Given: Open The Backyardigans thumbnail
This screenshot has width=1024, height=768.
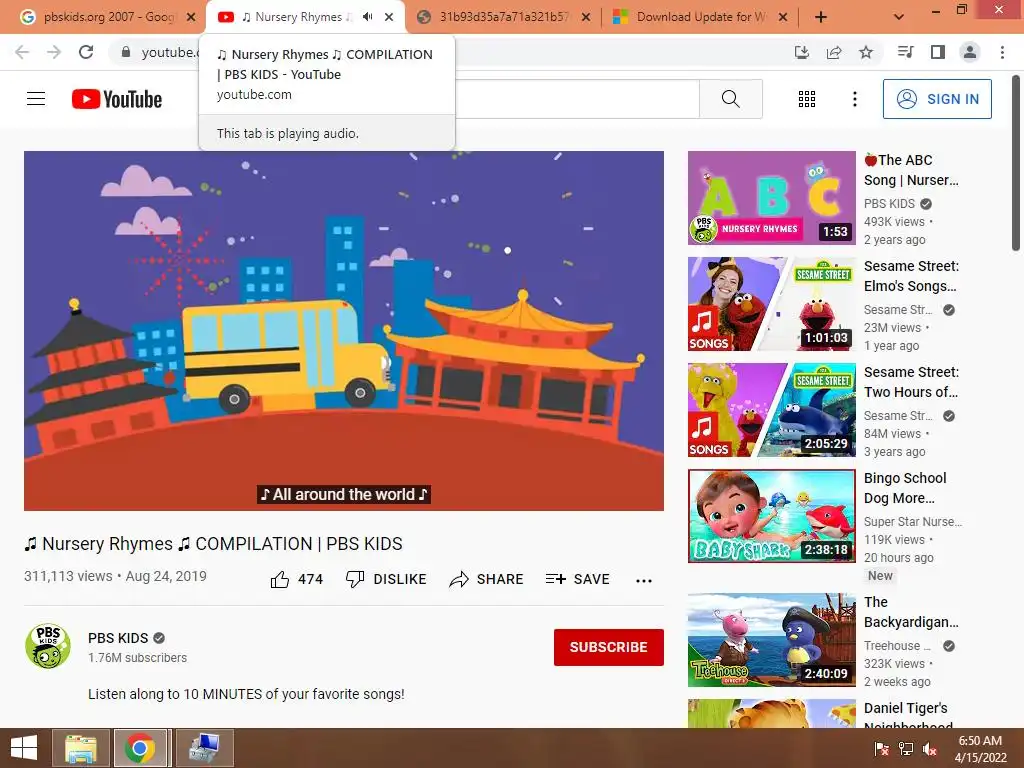Looking at the screenshot, I should click(771, 640).
